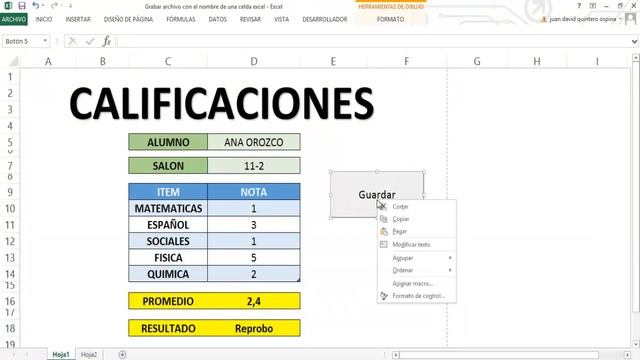Choose Modificar texto in context menu
640x360 pixels.
pyautogui.click(x=416, y=244)
